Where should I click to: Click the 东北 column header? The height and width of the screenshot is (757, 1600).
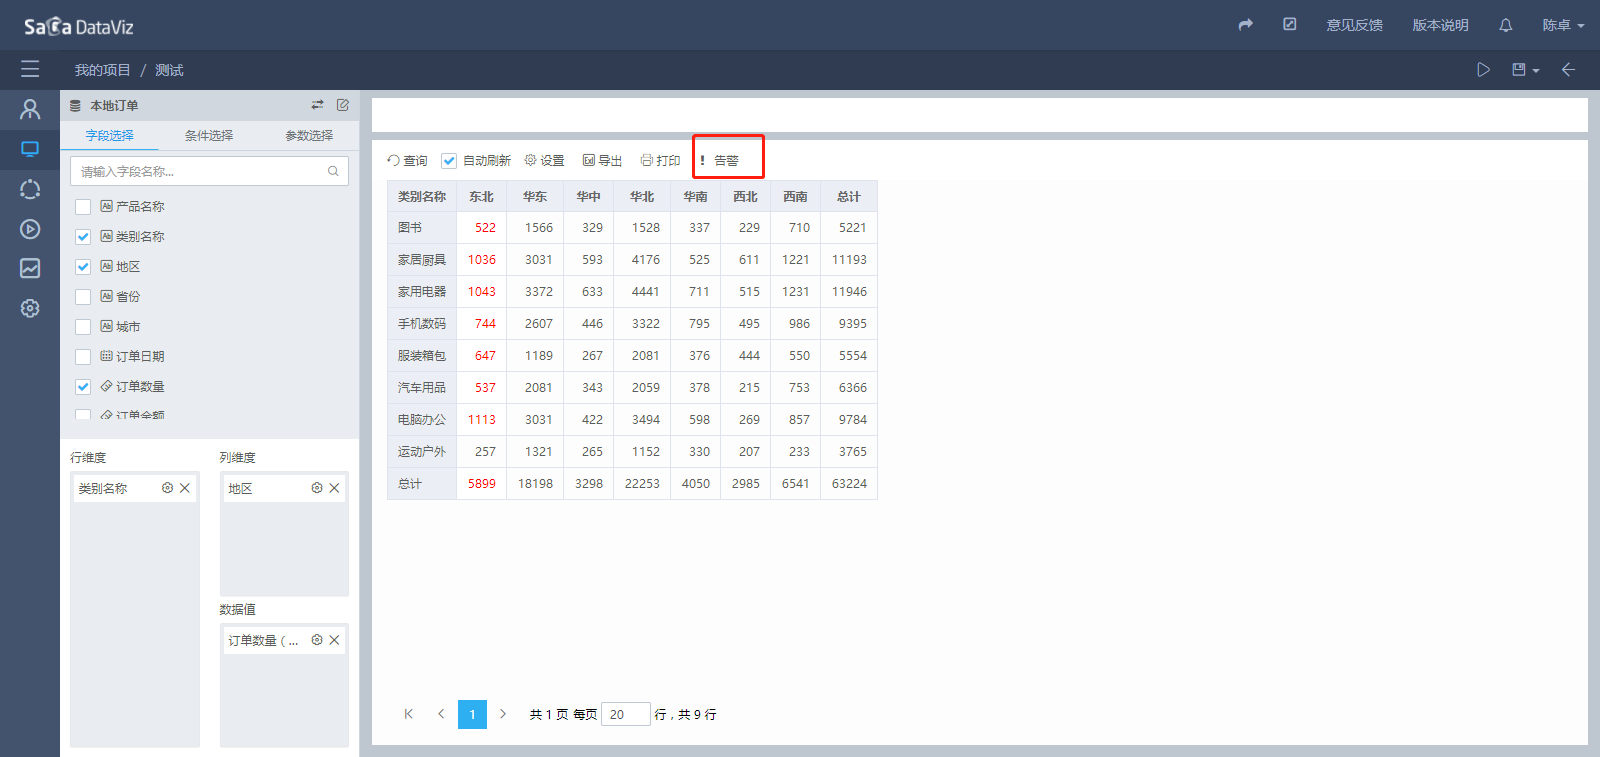(482, 196)
